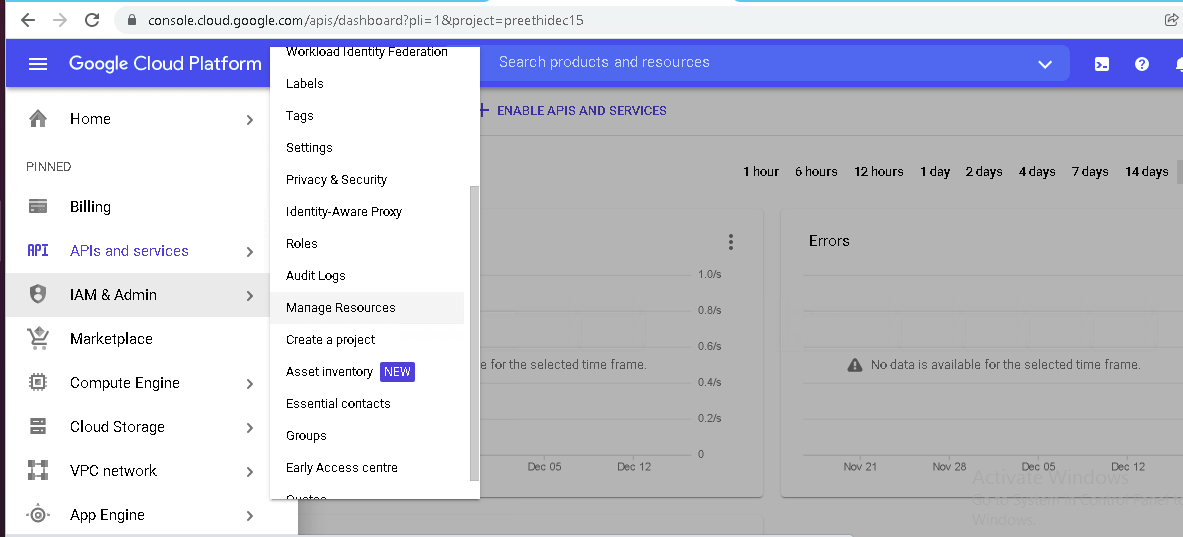Select the 4 days time range
Viewport: 1183px width, 537px height.
pyautogui.click(x=1037, y=171)
